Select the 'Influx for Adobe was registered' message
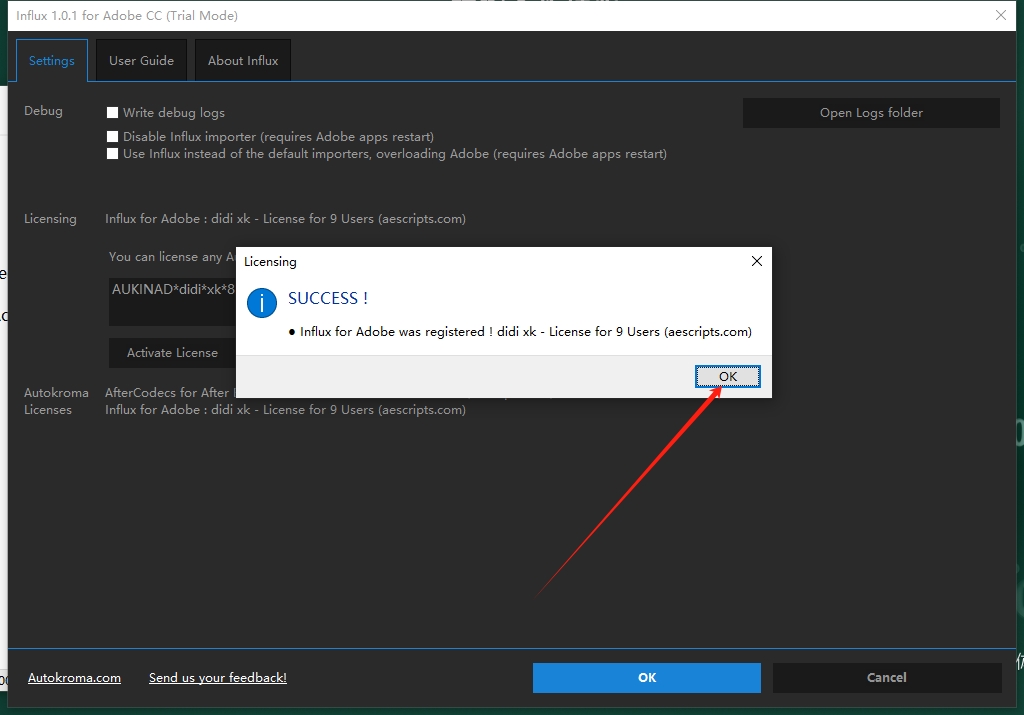Viewport: 1024px width, 715px height. click(526, 332)
